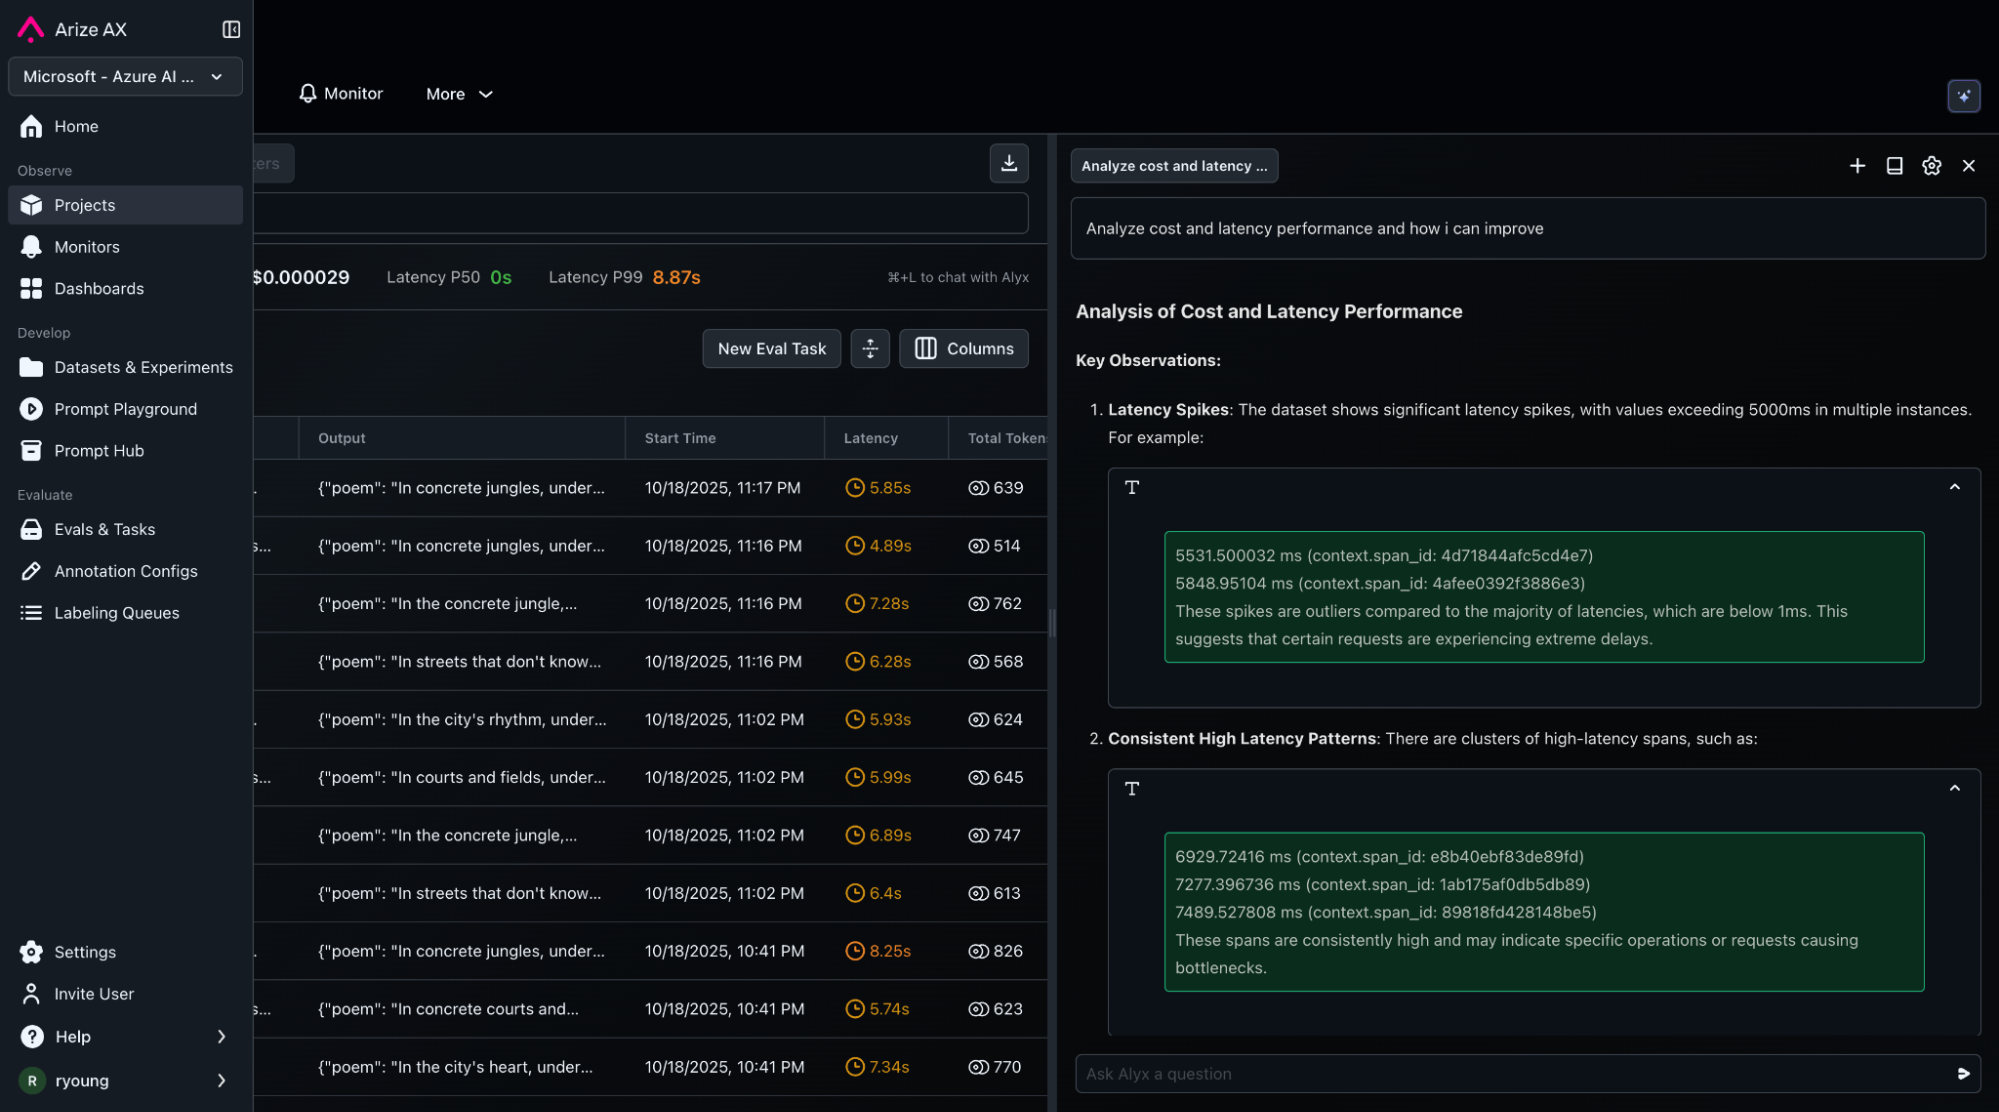Viewport: 1999px width, 1112px height.
Task: Click the download icon above the table
Action: click(x=1009, y=163)
